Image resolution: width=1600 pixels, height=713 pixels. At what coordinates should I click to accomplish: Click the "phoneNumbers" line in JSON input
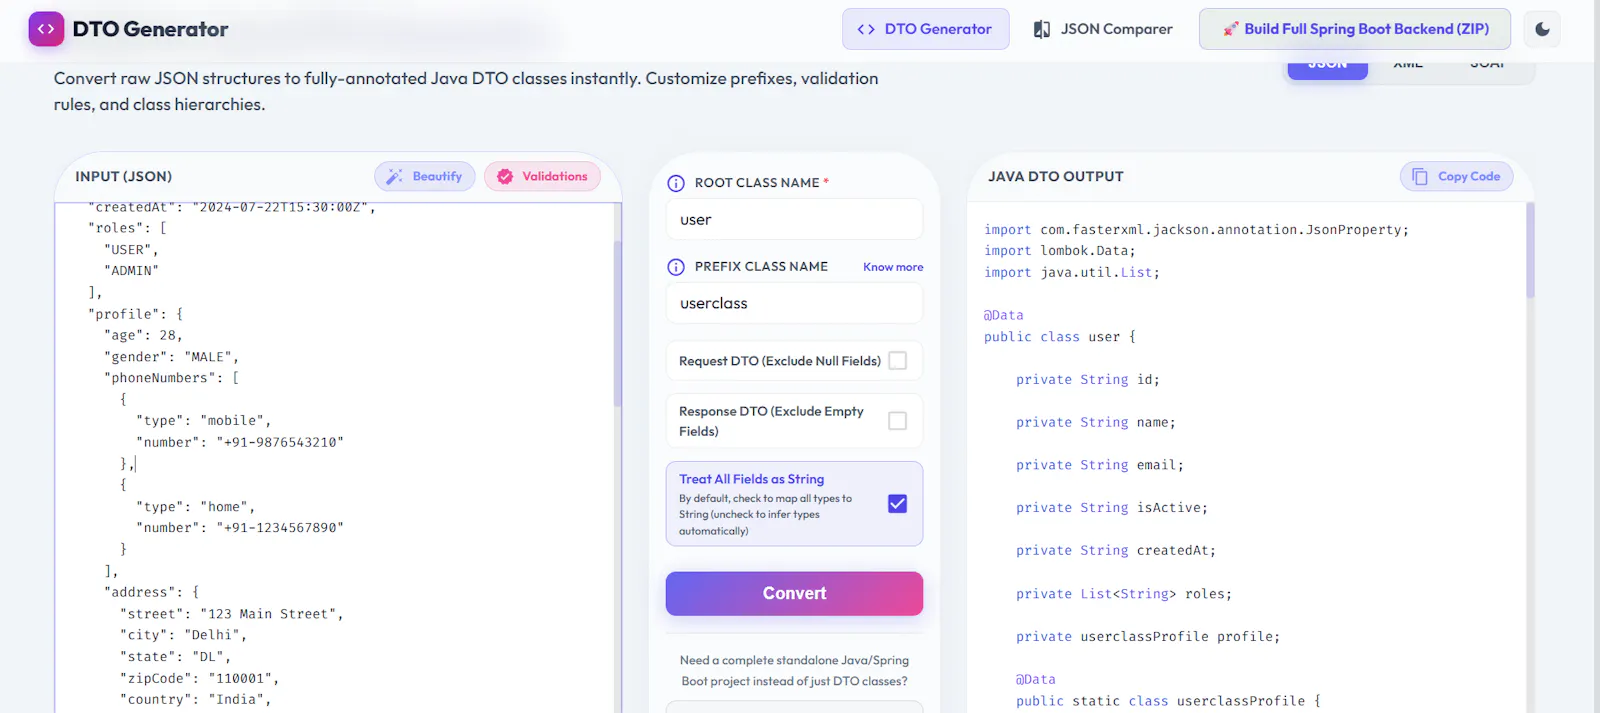pos(171,378)
